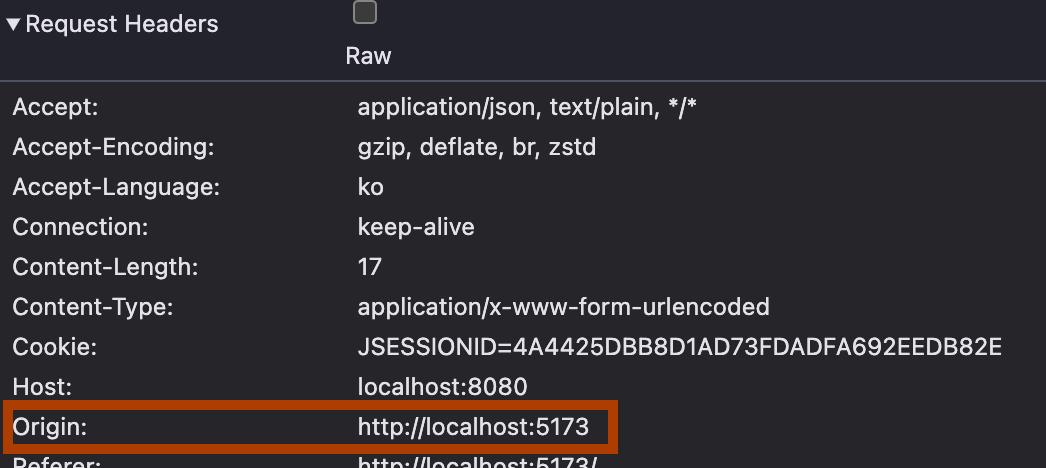Image resolution: width=1046 pixels, height=468 pixels.
Task: Select the x-www-form-urlencoded value
Action: coord(563,307)
